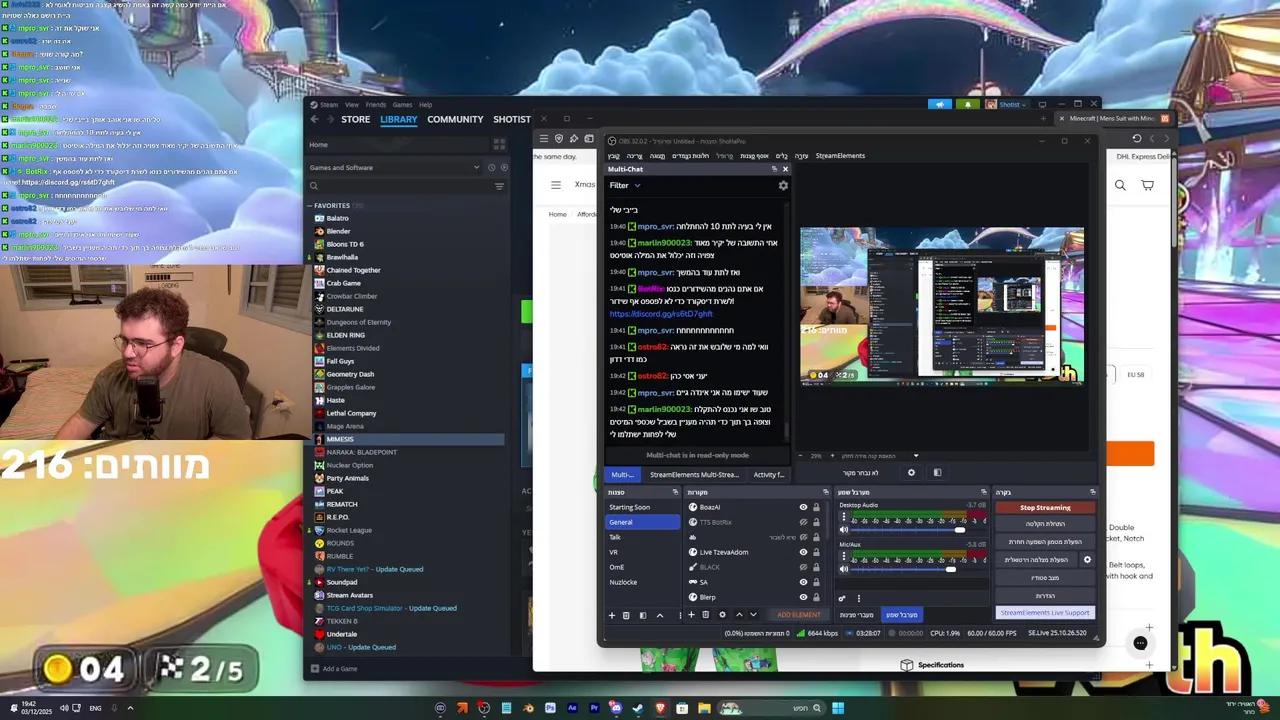Show the BLACK source
This screenshot has width=1280, height=720.
tap(803, 567)
